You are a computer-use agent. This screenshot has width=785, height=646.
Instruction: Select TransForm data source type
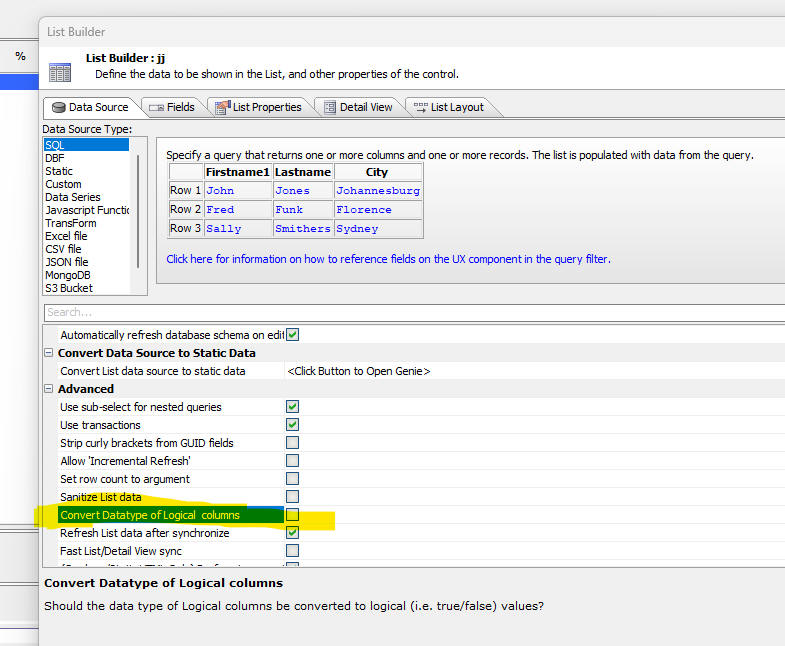pos(86,223)
